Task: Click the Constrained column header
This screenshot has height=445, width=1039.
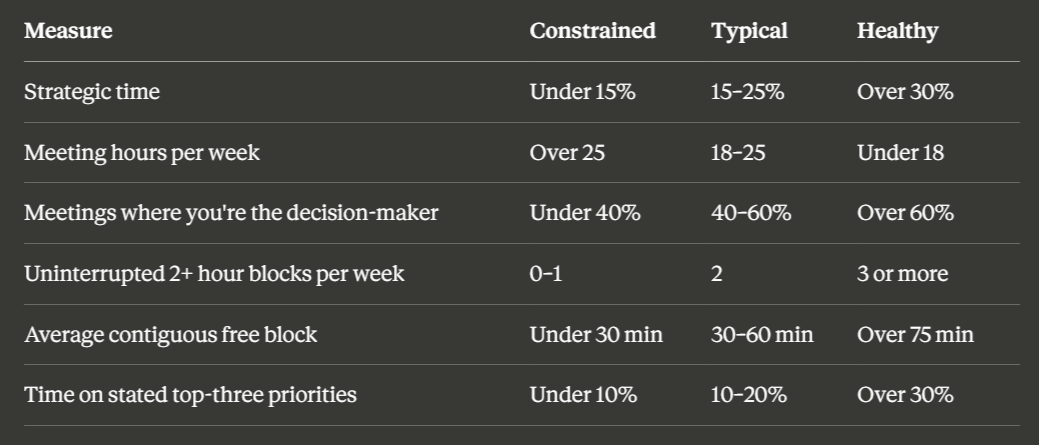Action: (x=592, y=31)
